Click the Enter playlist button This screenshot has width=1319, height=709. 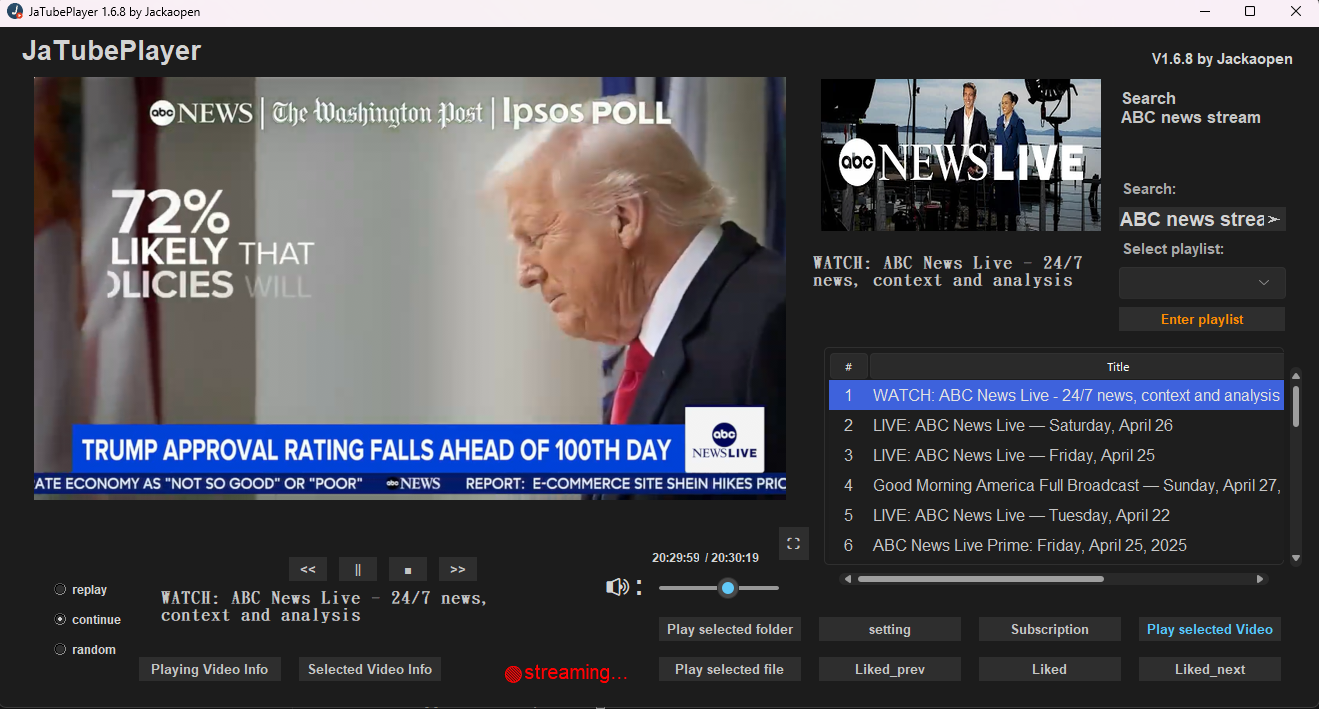(1202, 319)
